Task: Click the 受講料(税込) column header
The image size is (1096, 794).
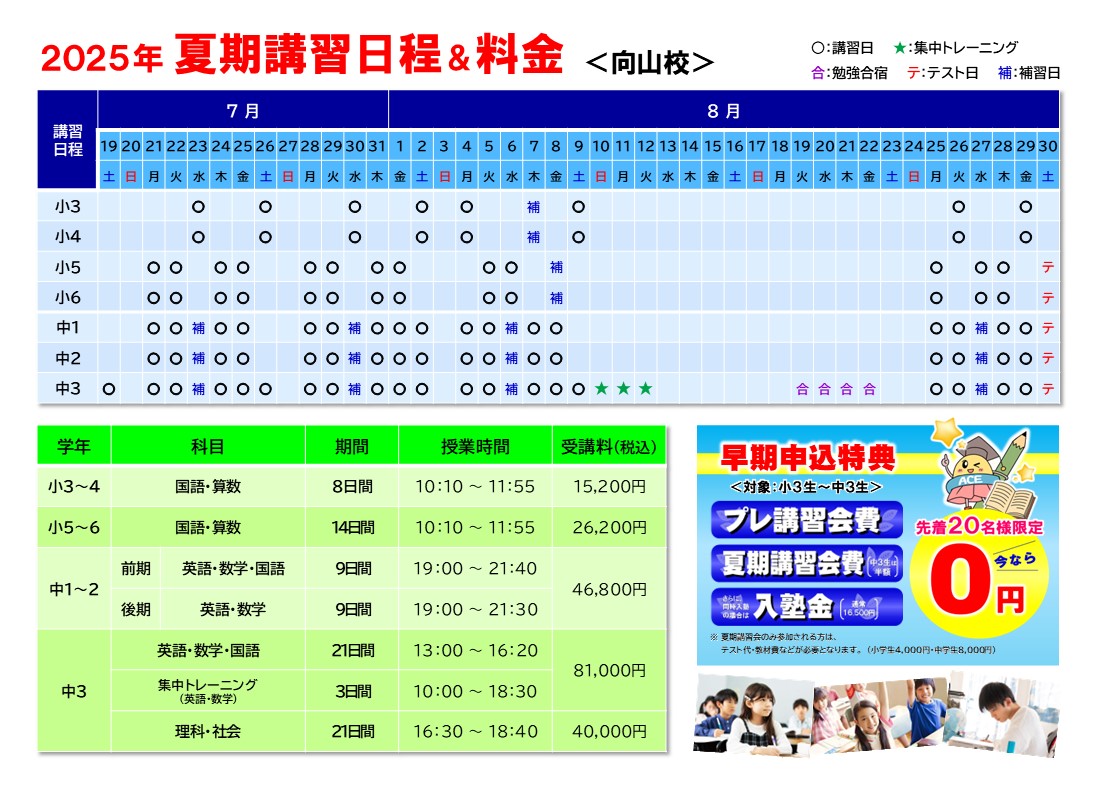Action: (x=609, y=446)
